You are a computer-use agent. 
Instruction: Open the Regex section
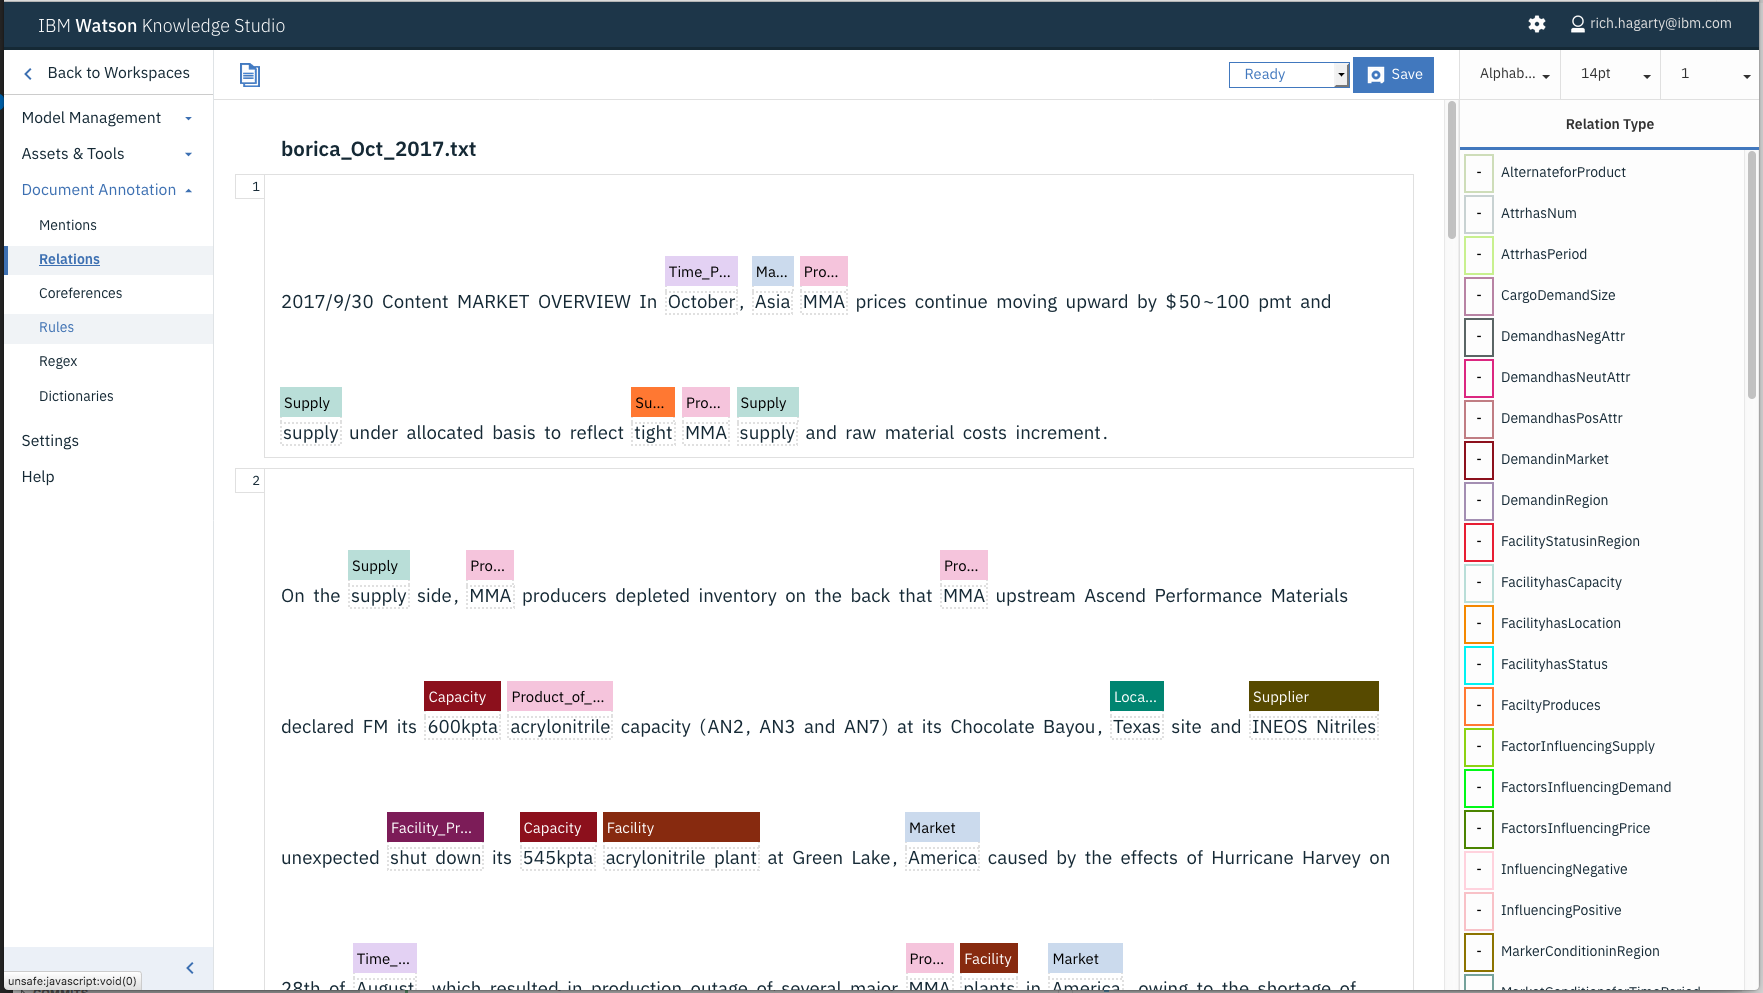58,361
